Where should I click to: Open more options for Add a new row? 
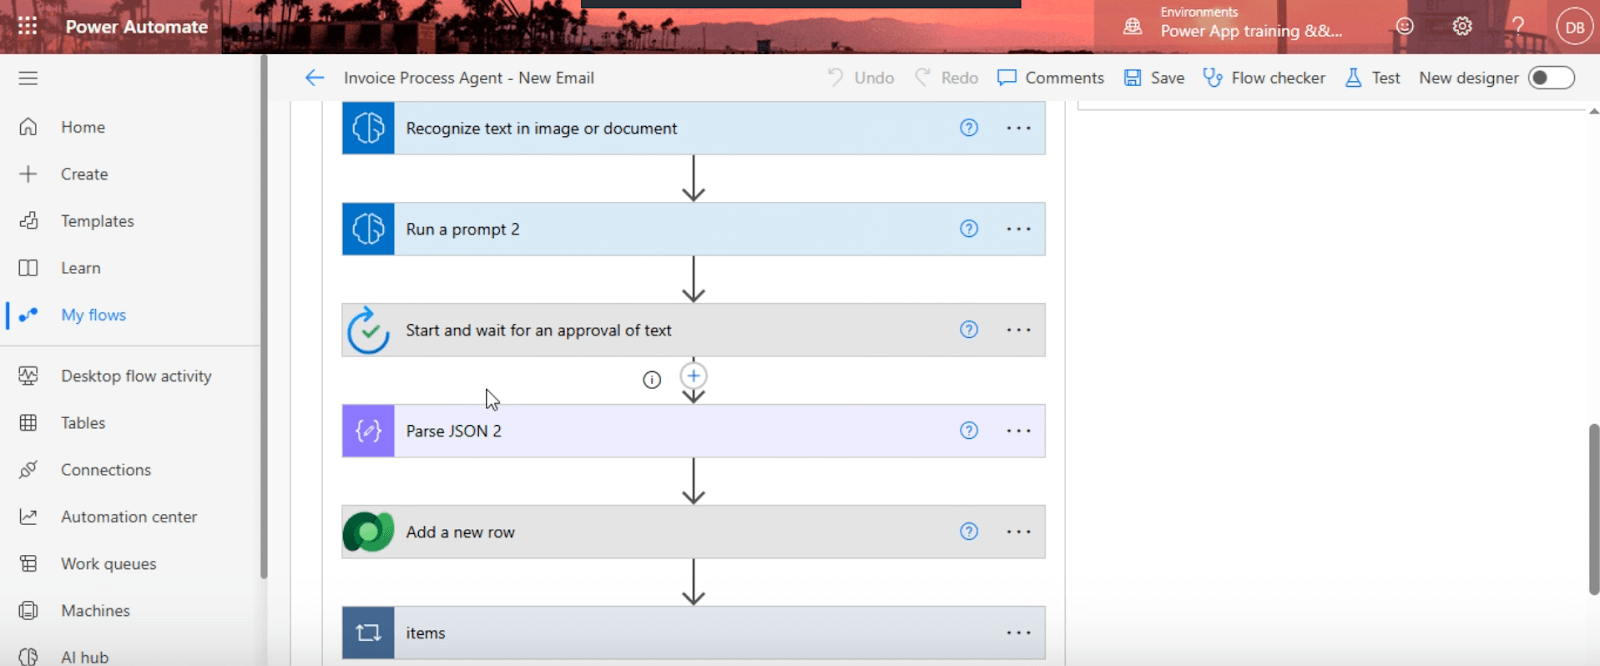coord(1018,532)
